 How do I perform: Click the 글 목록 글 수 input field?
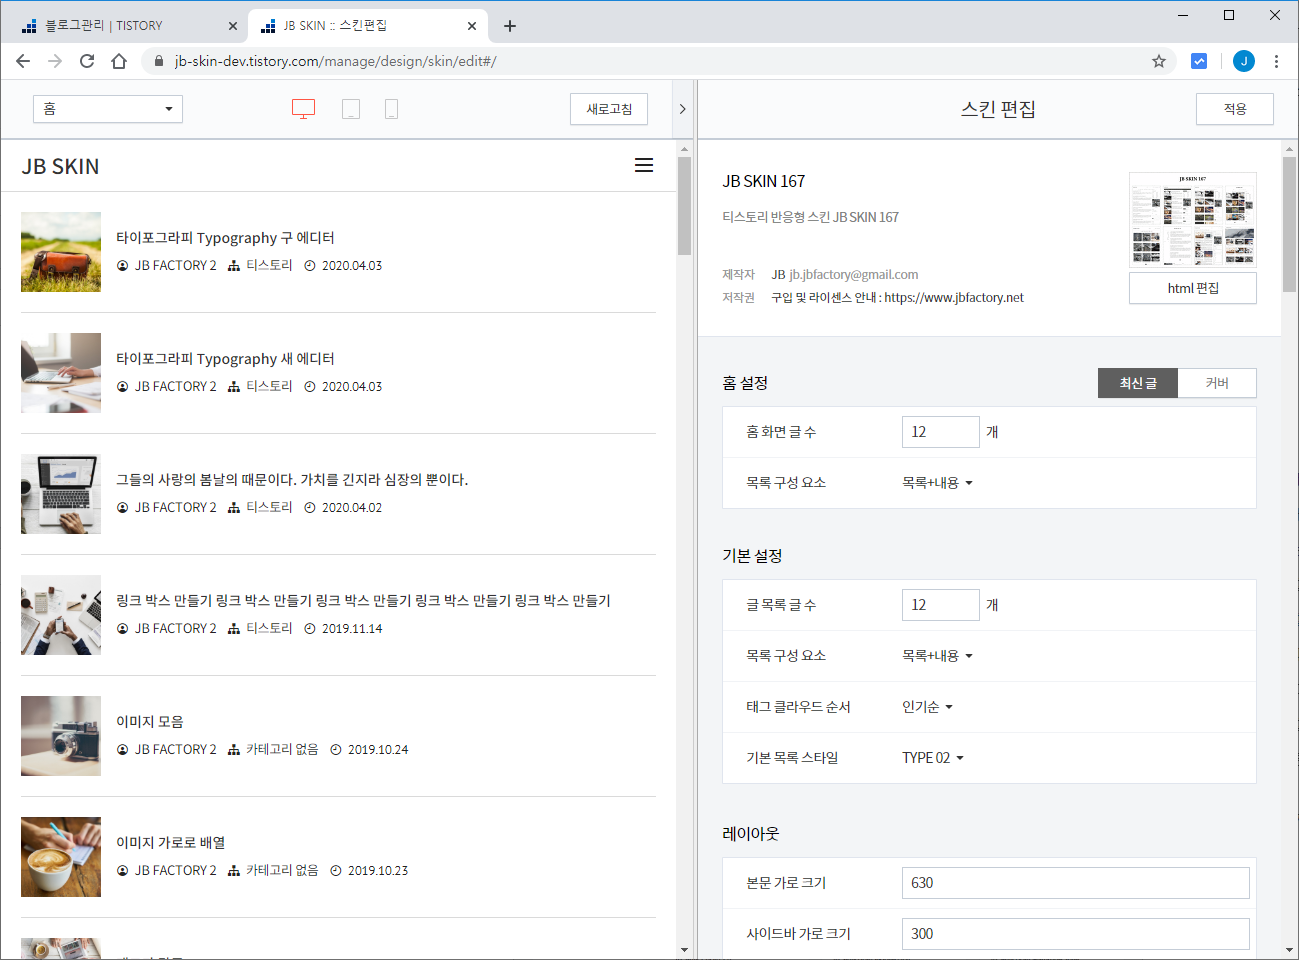click(x=940, y=605)
